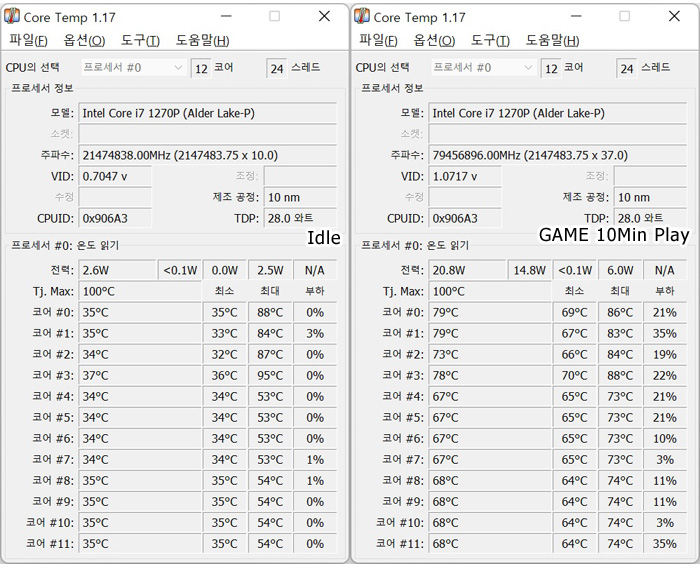This screenshot has width=700, height=568.
Task: Click 코어 #1 load 3% in left window
Action: point(315,334)
